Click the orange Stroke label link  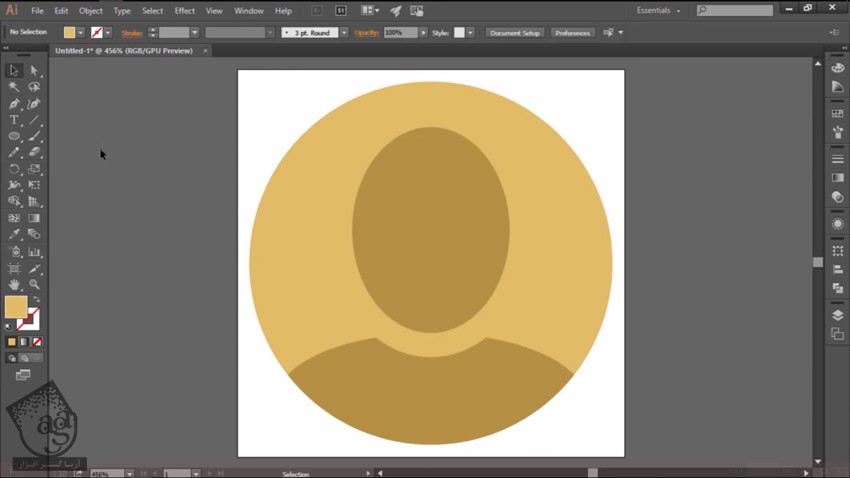[x=132, y=33]
